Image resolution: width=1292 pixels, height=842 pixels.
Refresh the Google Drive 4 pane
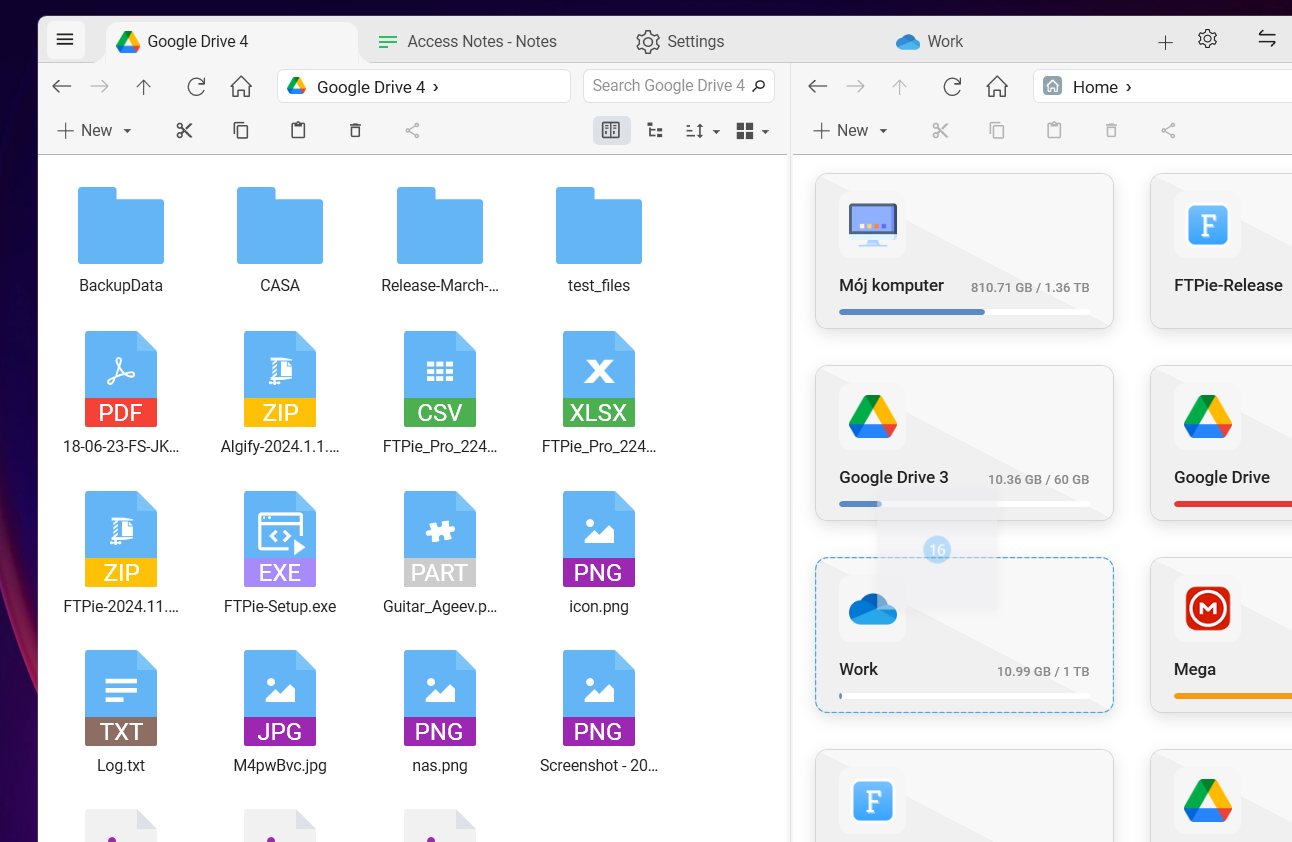(196, 87)
